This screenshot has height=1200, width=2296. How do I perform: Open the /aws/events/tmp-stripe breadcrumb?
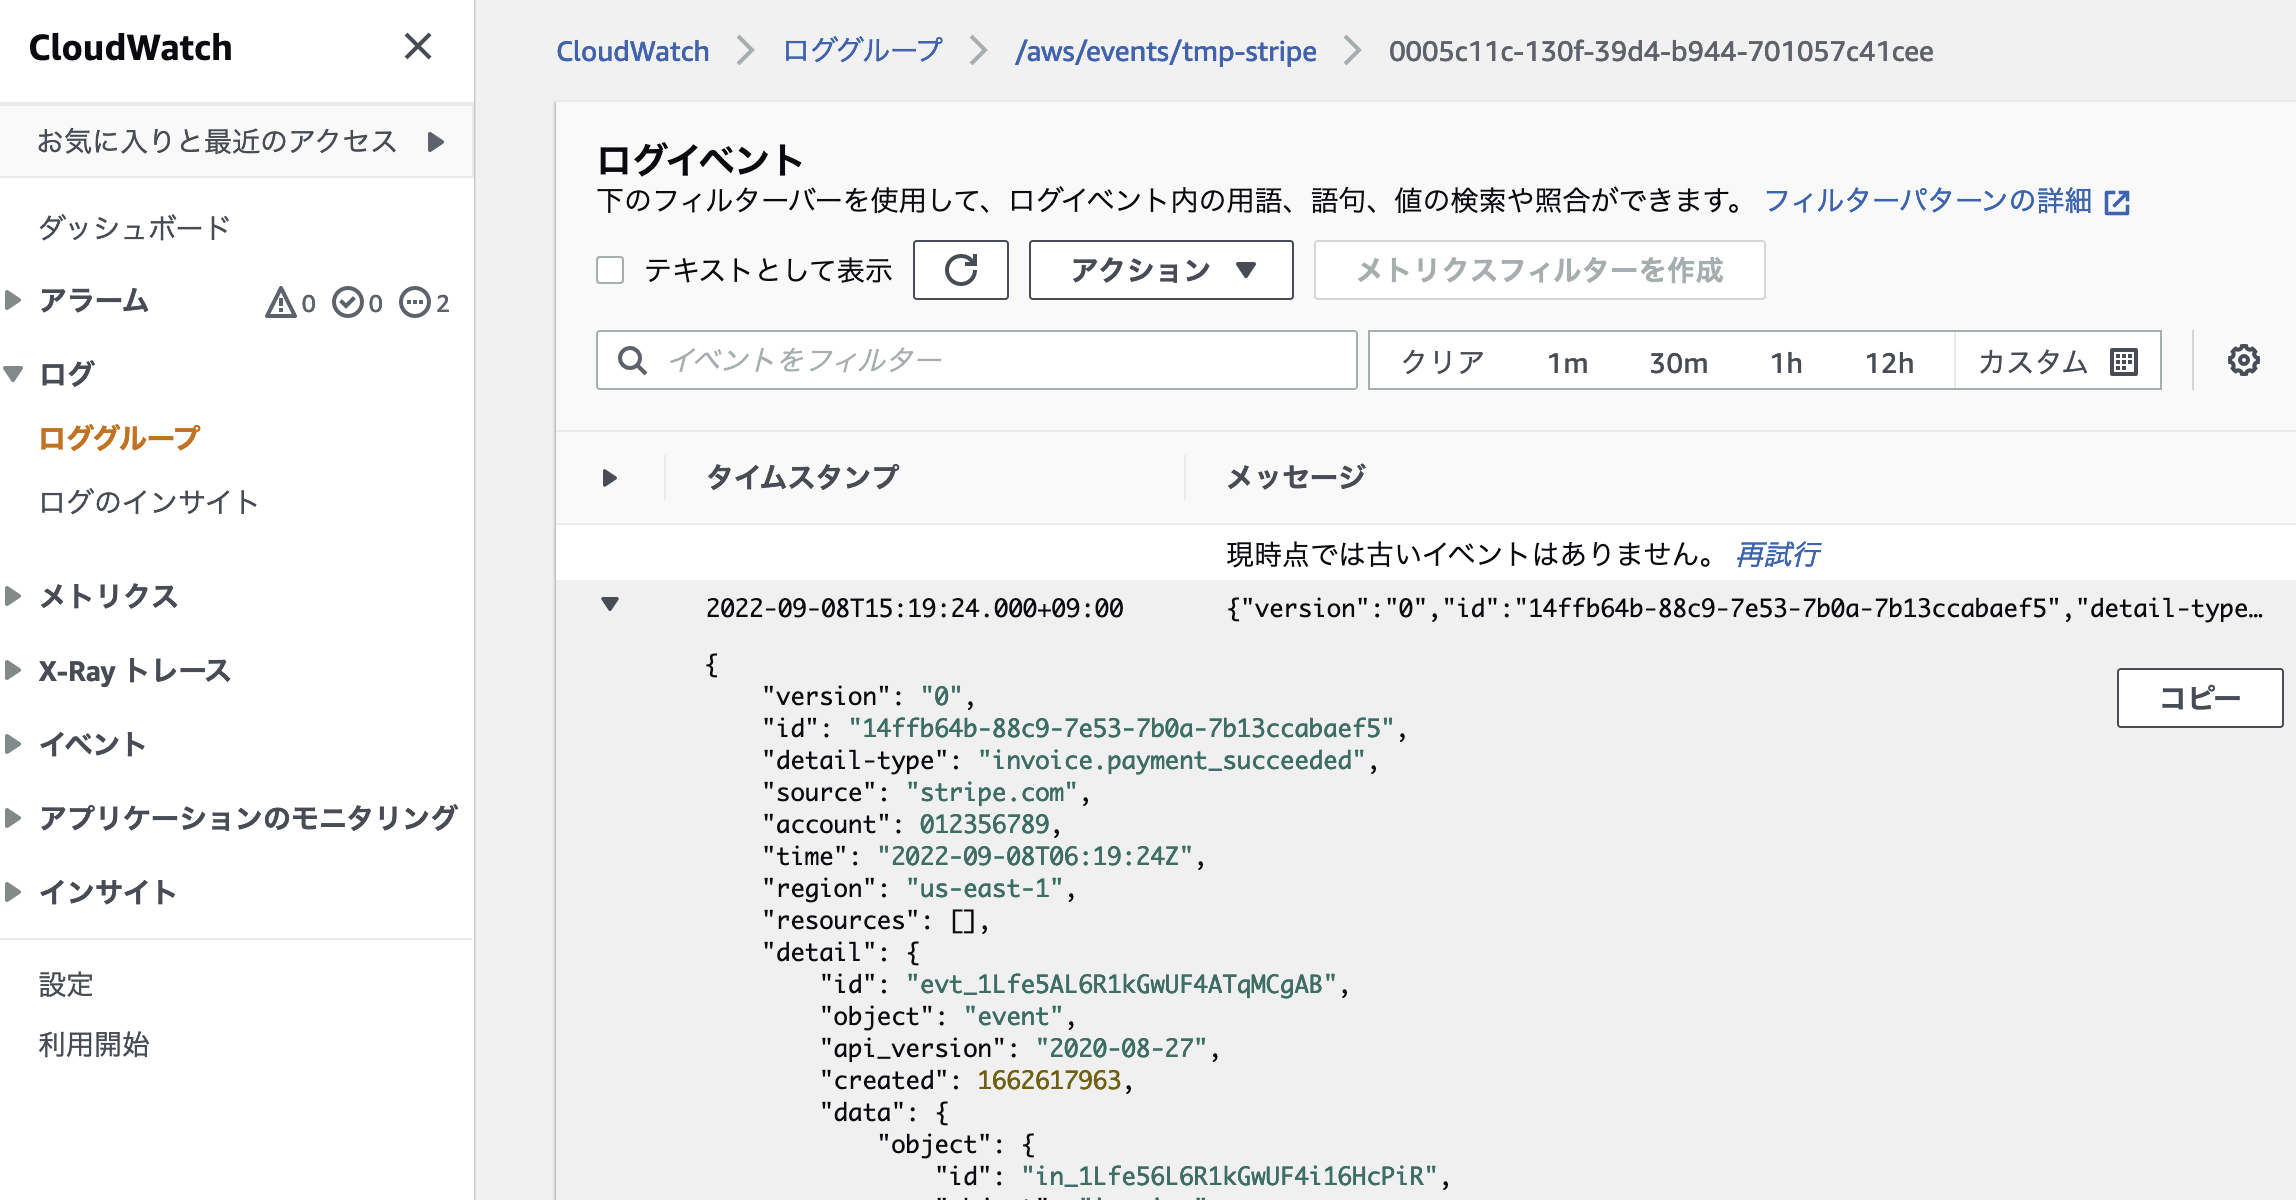tap(1165, 51)
